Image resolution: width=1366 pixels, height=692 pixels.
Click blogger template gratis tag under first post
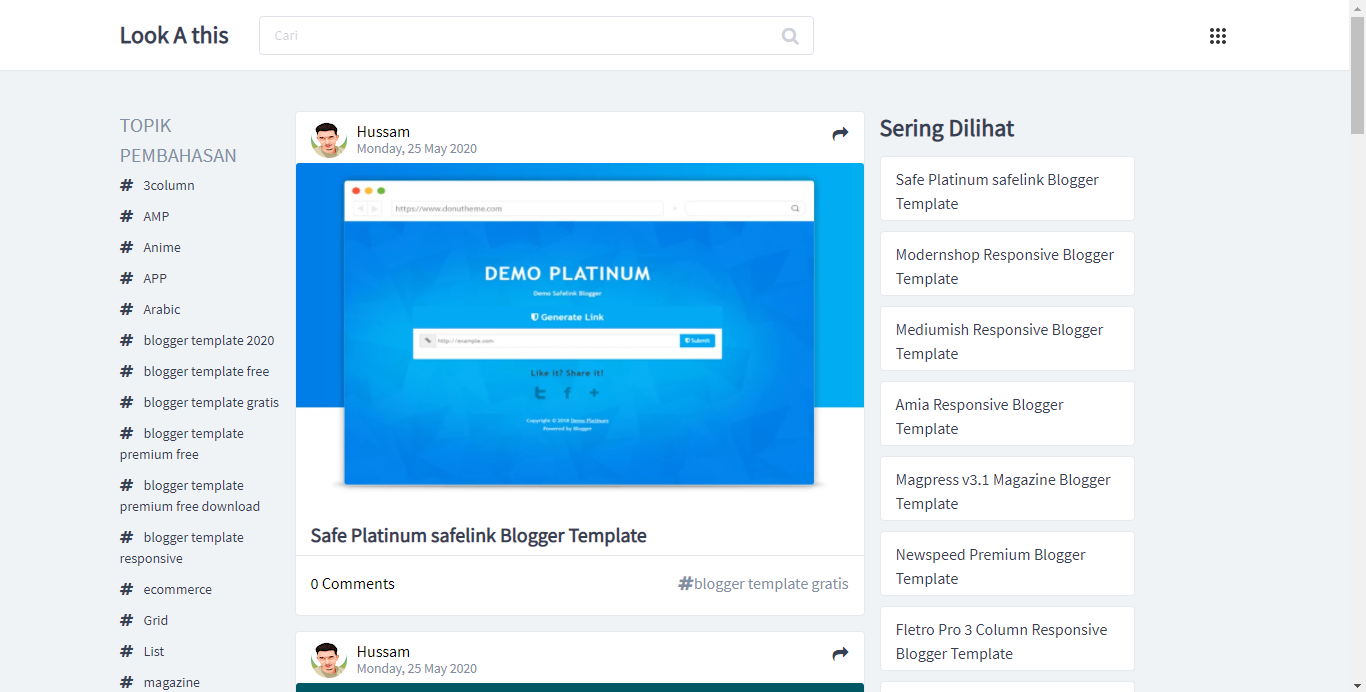(771, 583)
